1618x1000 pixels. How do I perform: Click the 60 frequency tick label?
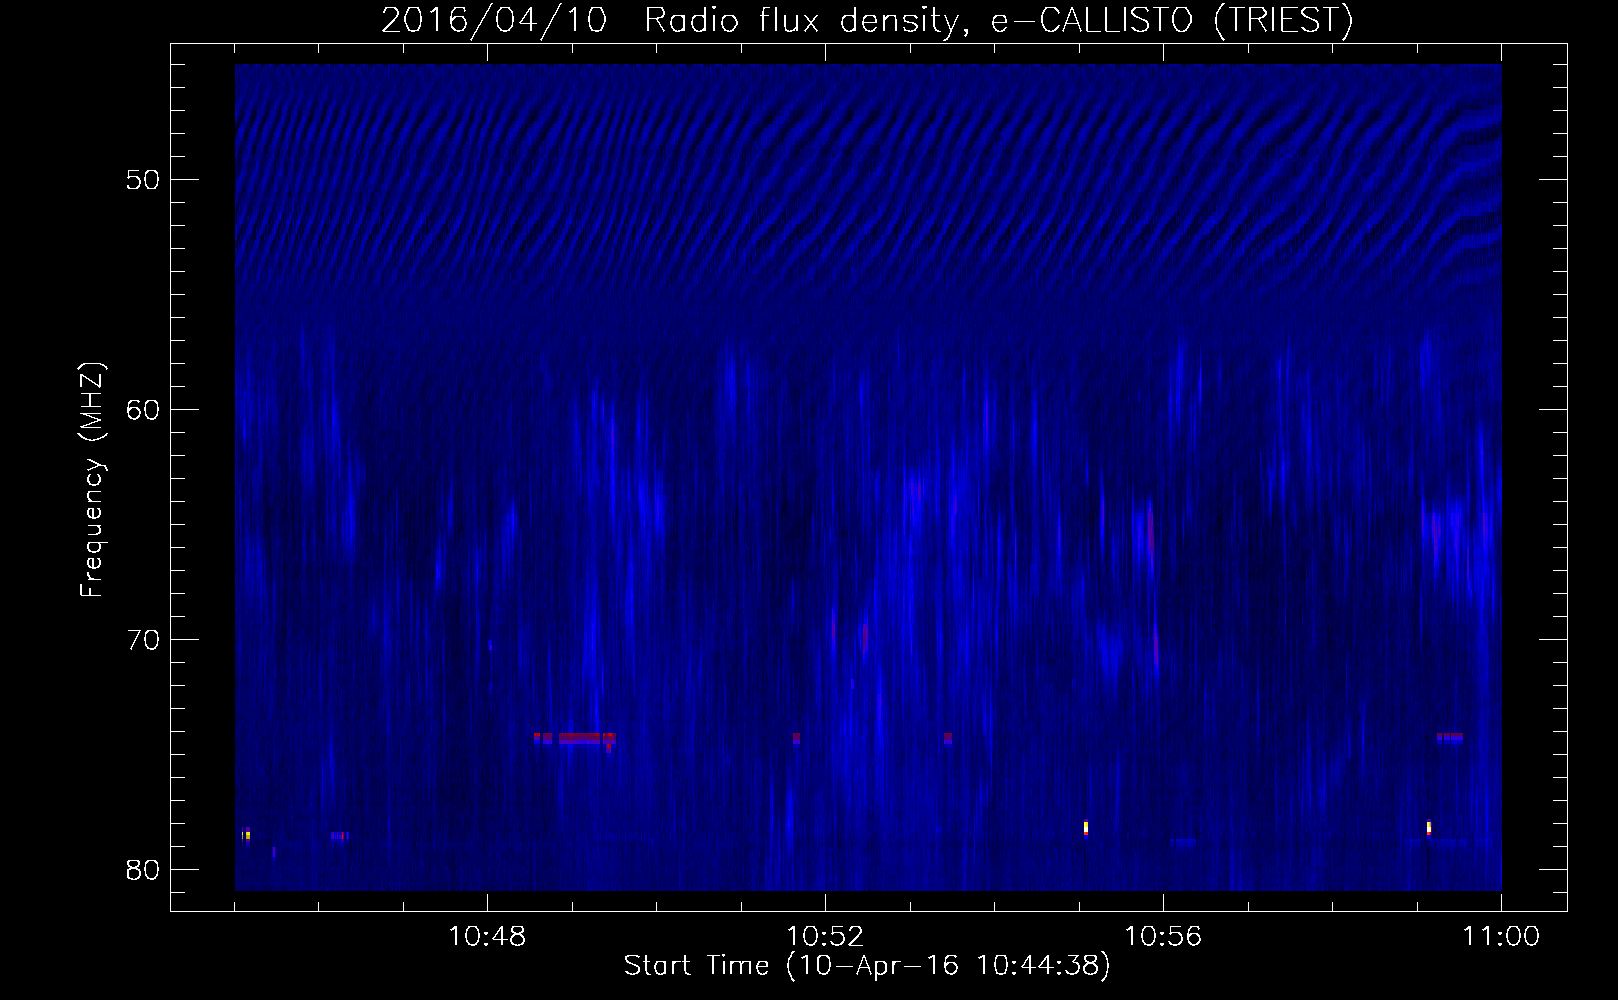(144, 410)
